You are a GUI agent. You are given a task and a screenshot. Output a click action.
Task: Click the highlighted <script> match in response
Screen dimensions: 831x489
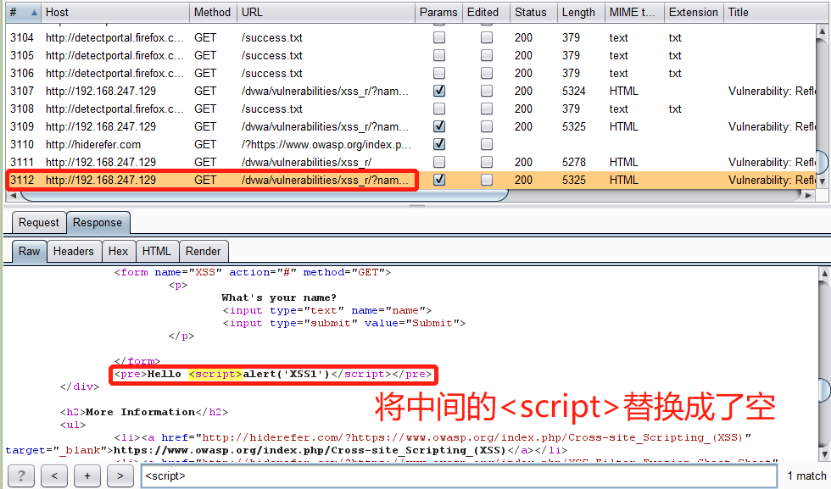[215, 374]
